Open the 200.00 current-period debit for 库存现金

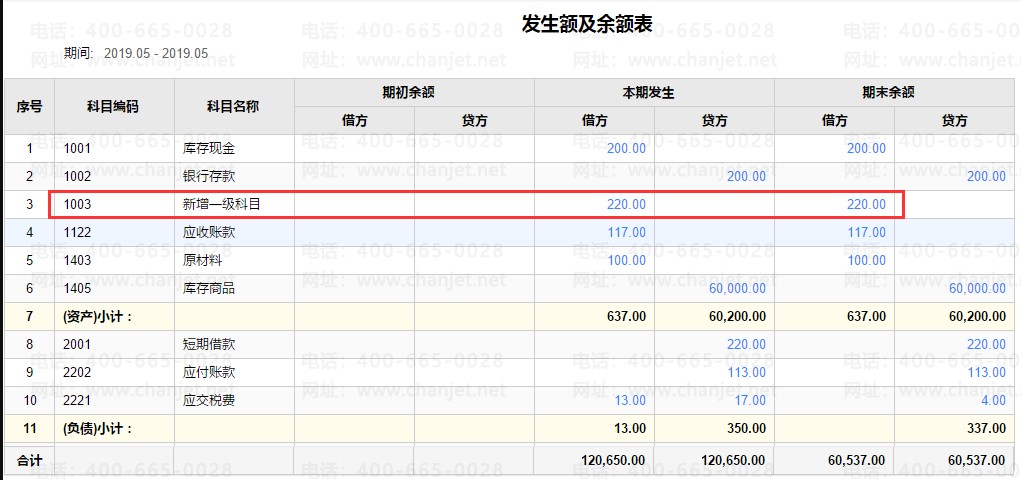[626, 148]
